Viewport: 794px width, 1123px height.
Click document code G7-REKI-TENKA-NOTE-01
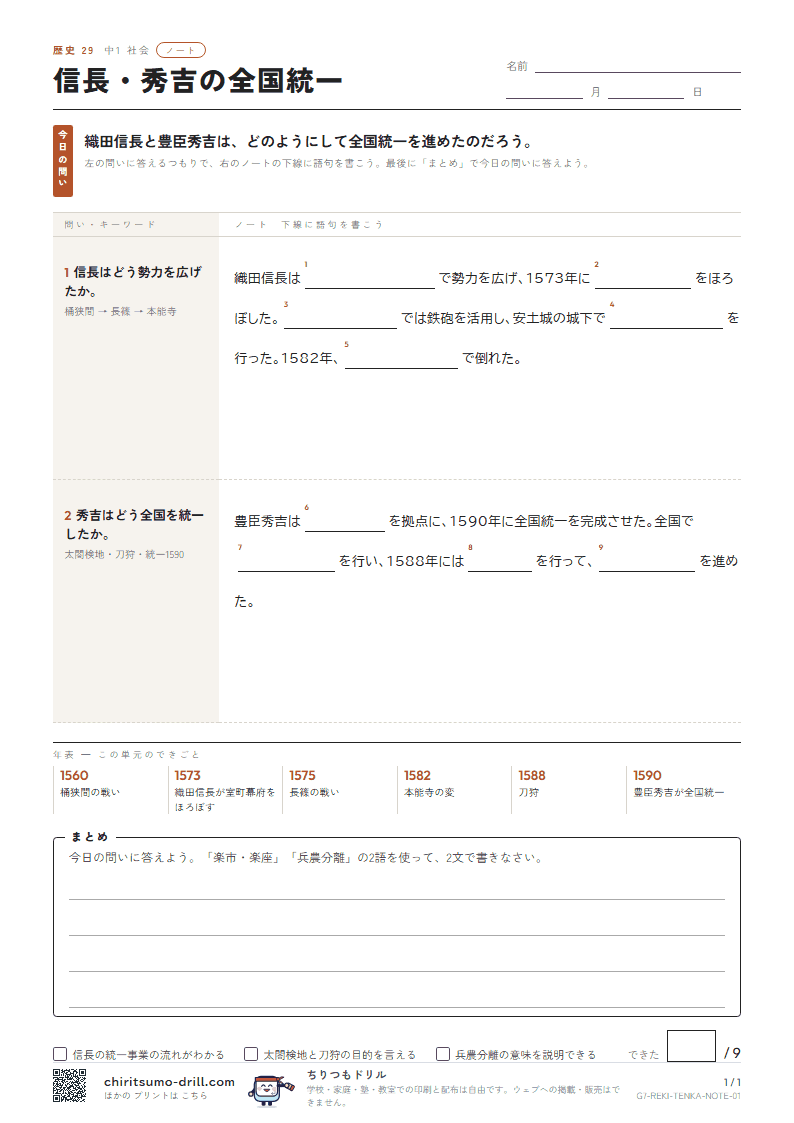688,1096
